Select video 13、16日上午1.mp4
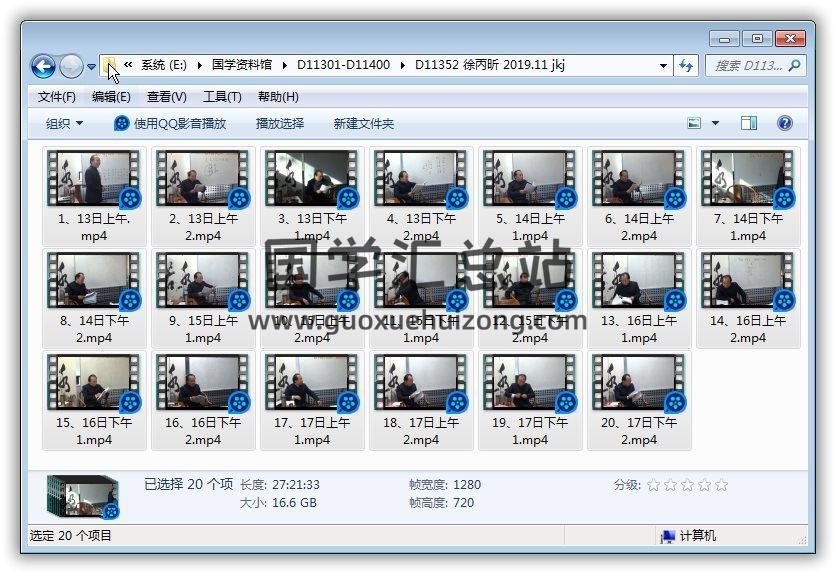The height and width of the screenshot is (574, 836). tap(639, 298)
